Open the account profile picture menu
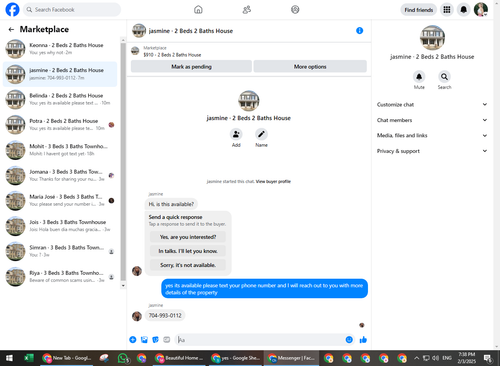The height and width of the screenshot is (366, 500). click(481, 10)
